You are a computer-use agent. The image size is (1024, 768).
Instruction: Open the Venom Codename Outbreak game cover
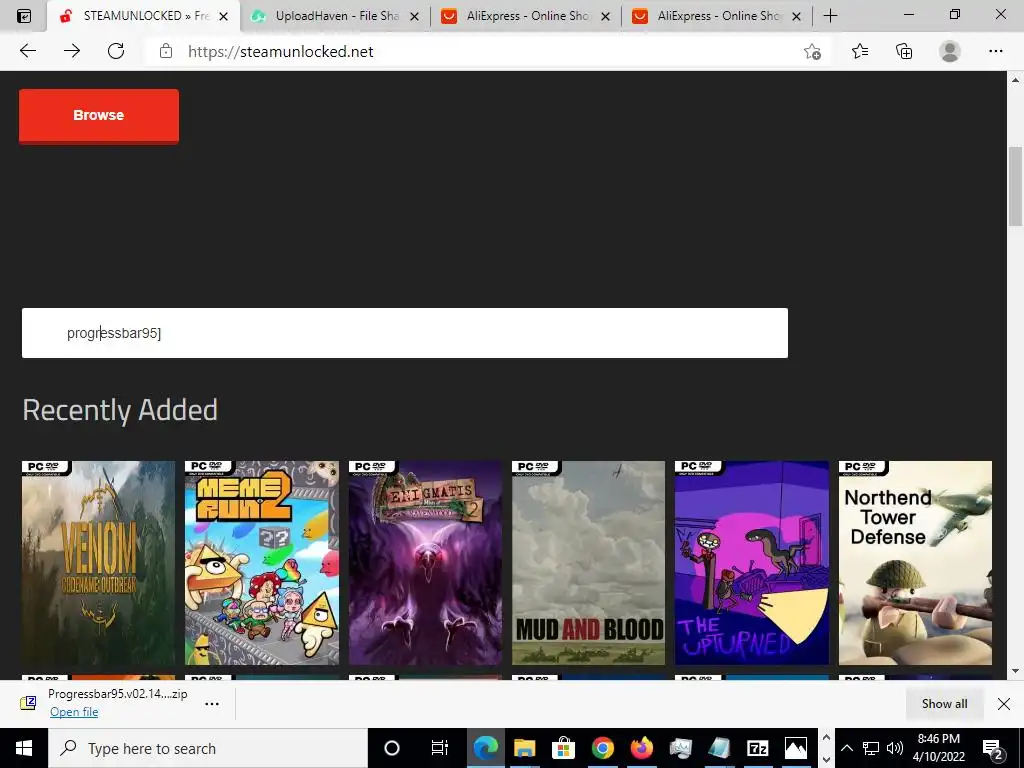click(x=99, y=563)
